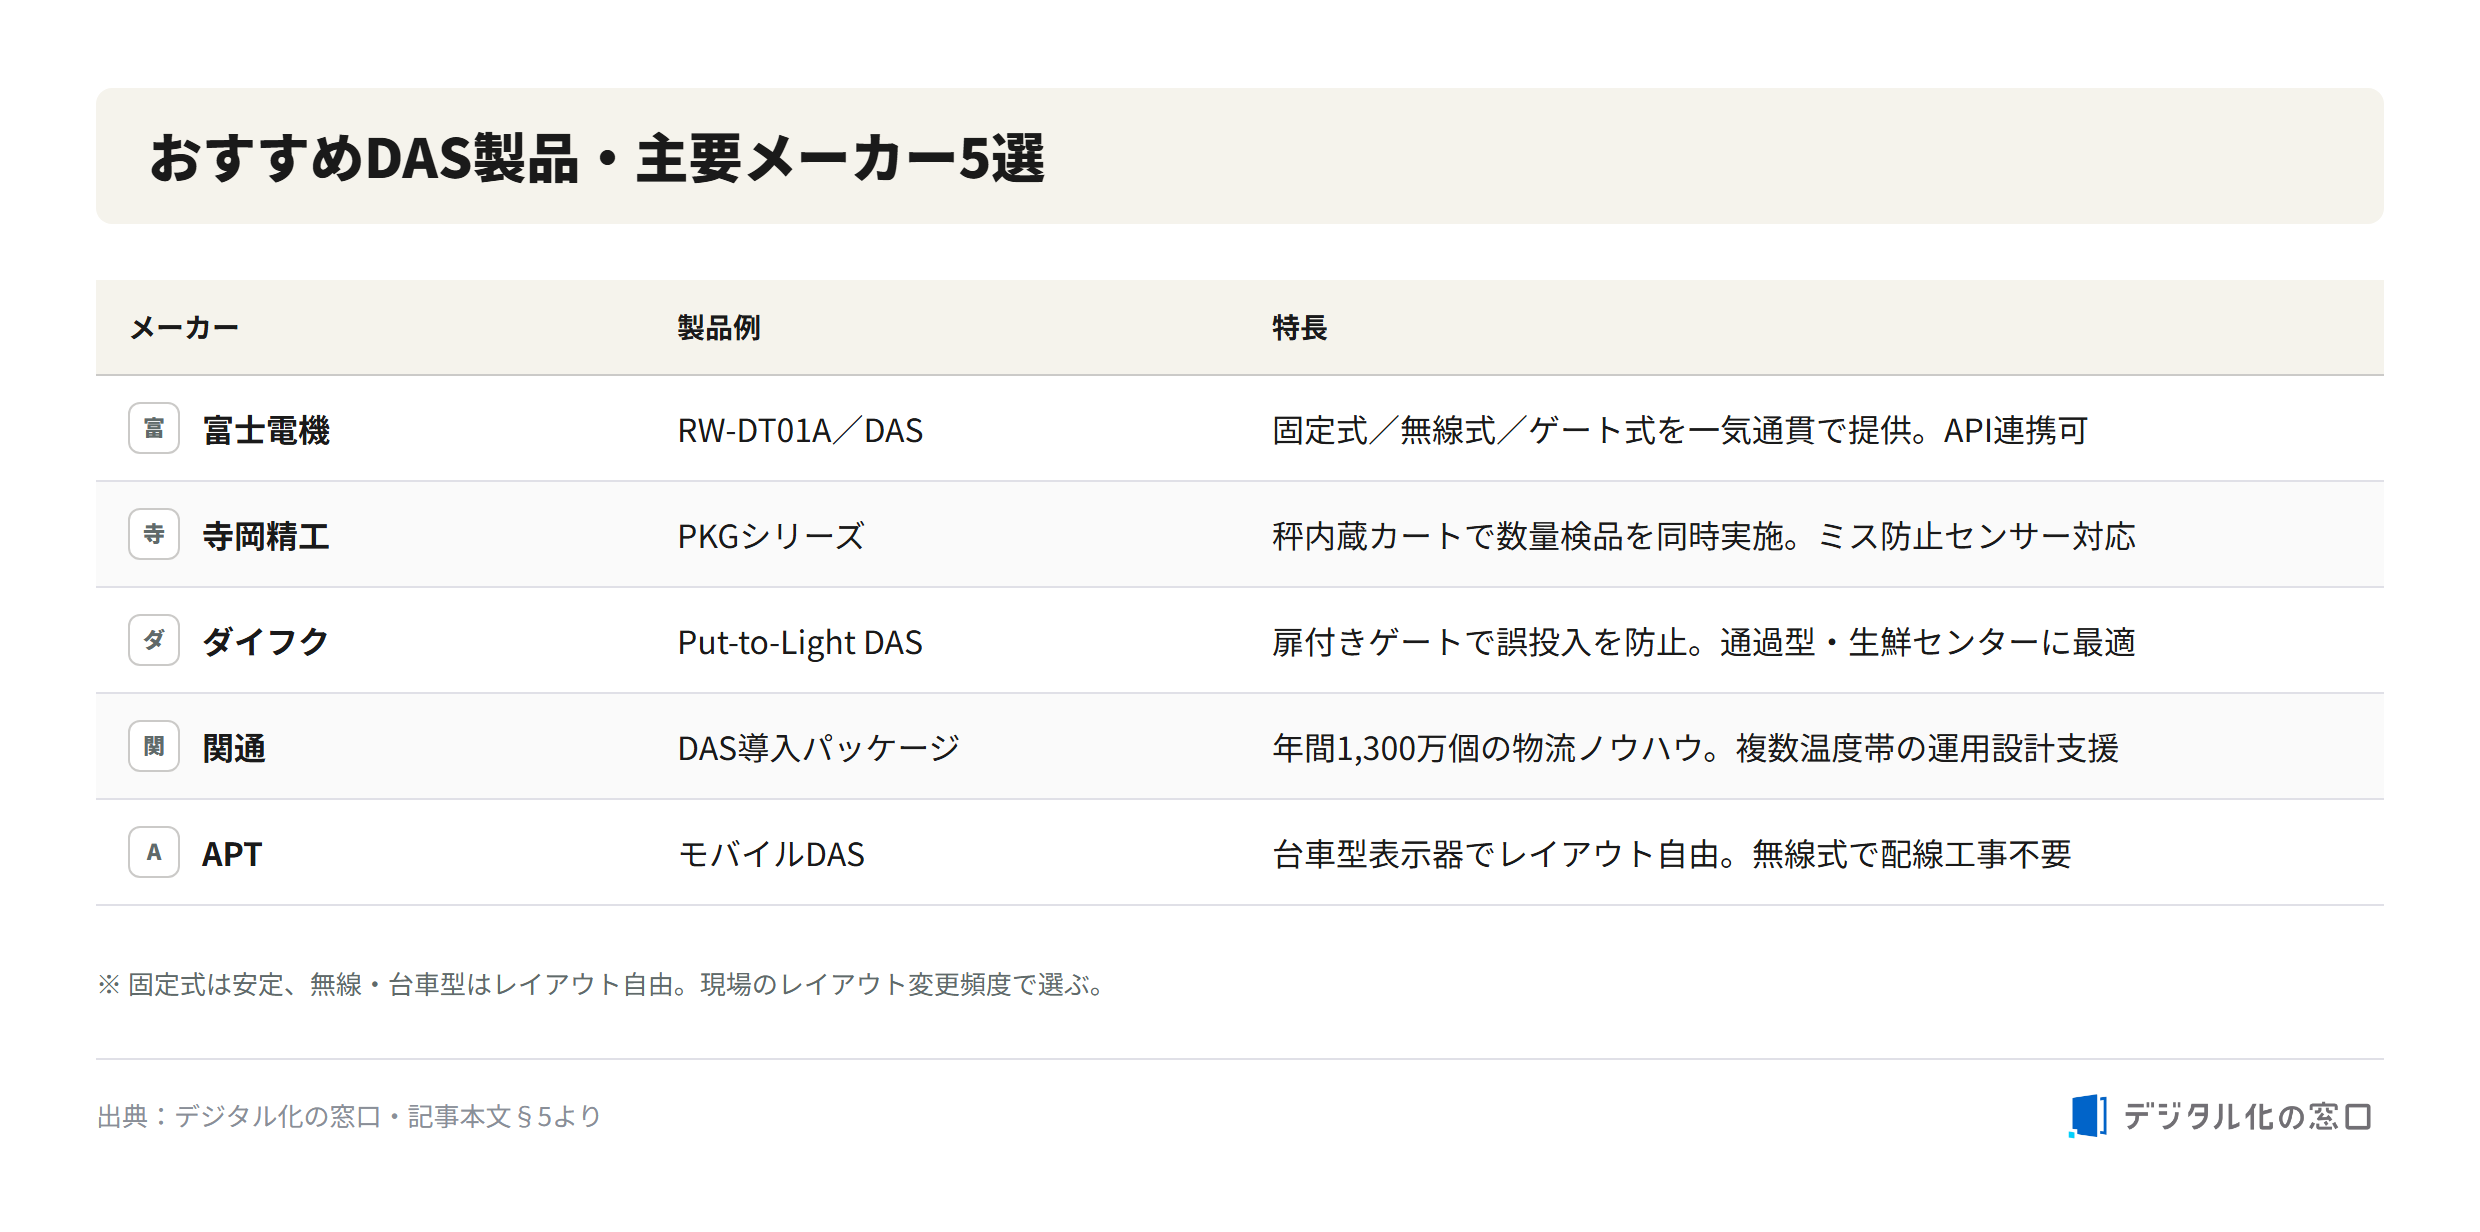Click the blue デジタル化の窓口 logo icon

point(2088,1116)
